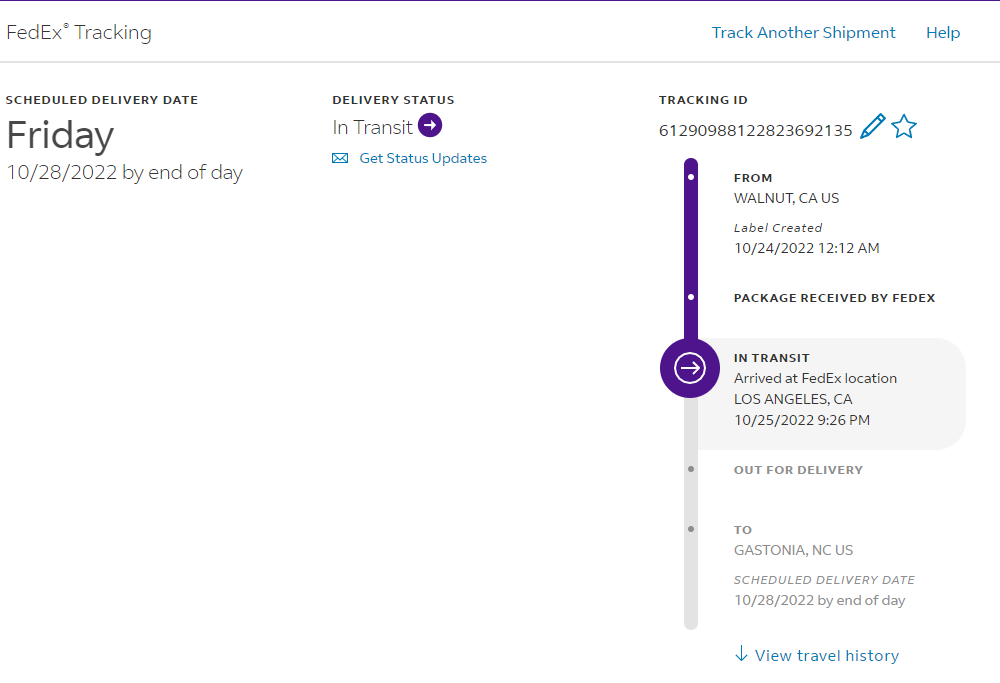Screen dimensions: 1000x683
Task: Click the Out for Delivery timeline dot
Action: pos(691,468)
